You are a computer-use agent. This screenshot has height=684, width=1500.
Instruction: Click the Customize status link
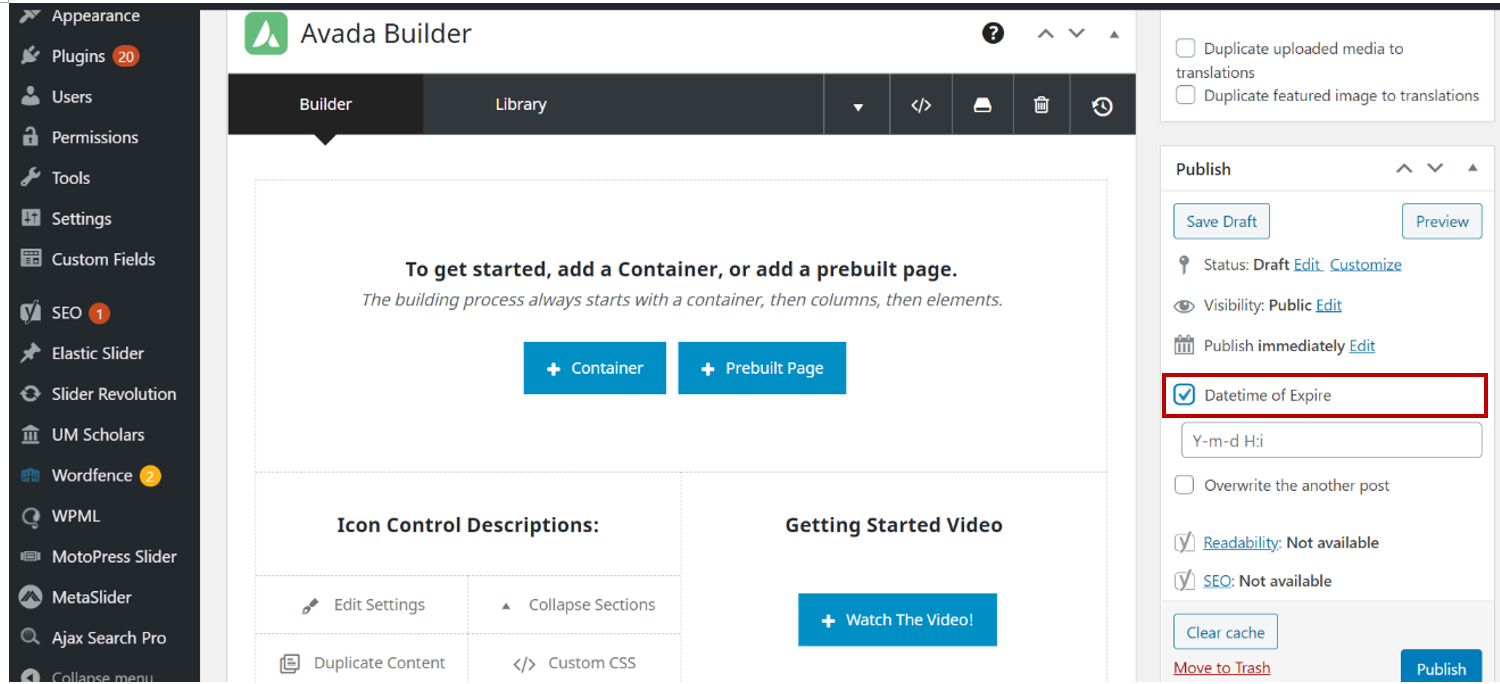click(1366, 264)
